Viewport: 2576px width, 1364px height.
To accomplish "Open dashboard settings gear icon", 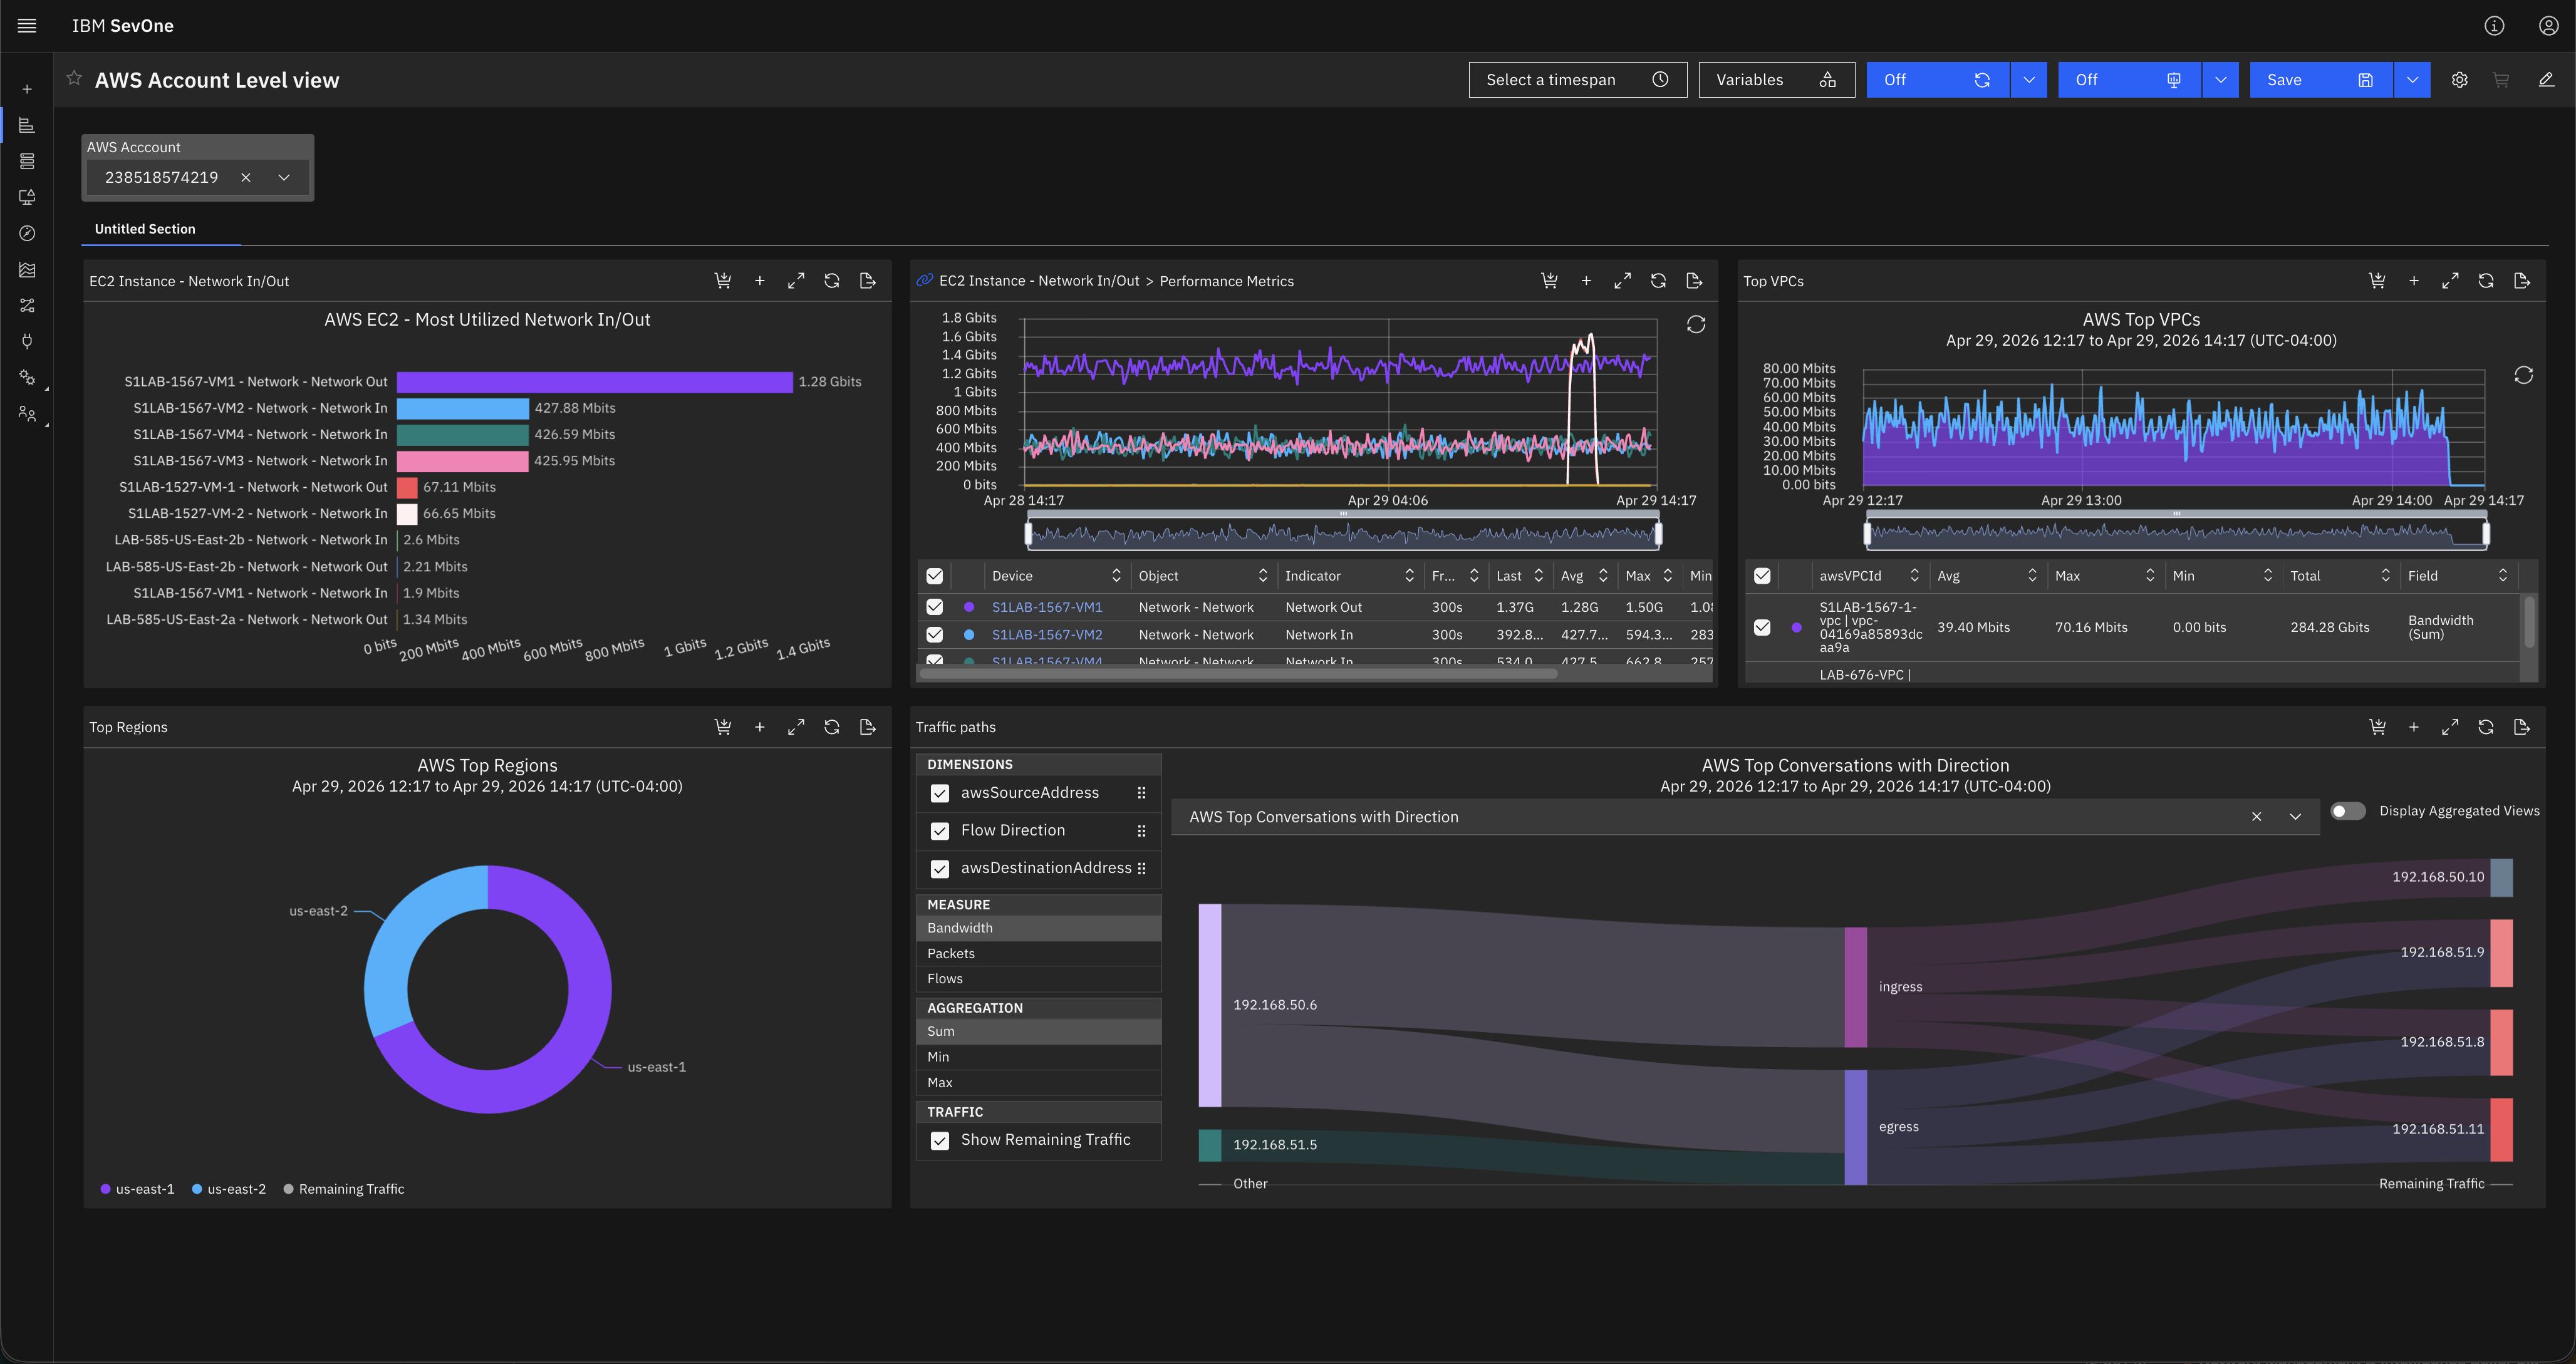I will click(2459, 80).
